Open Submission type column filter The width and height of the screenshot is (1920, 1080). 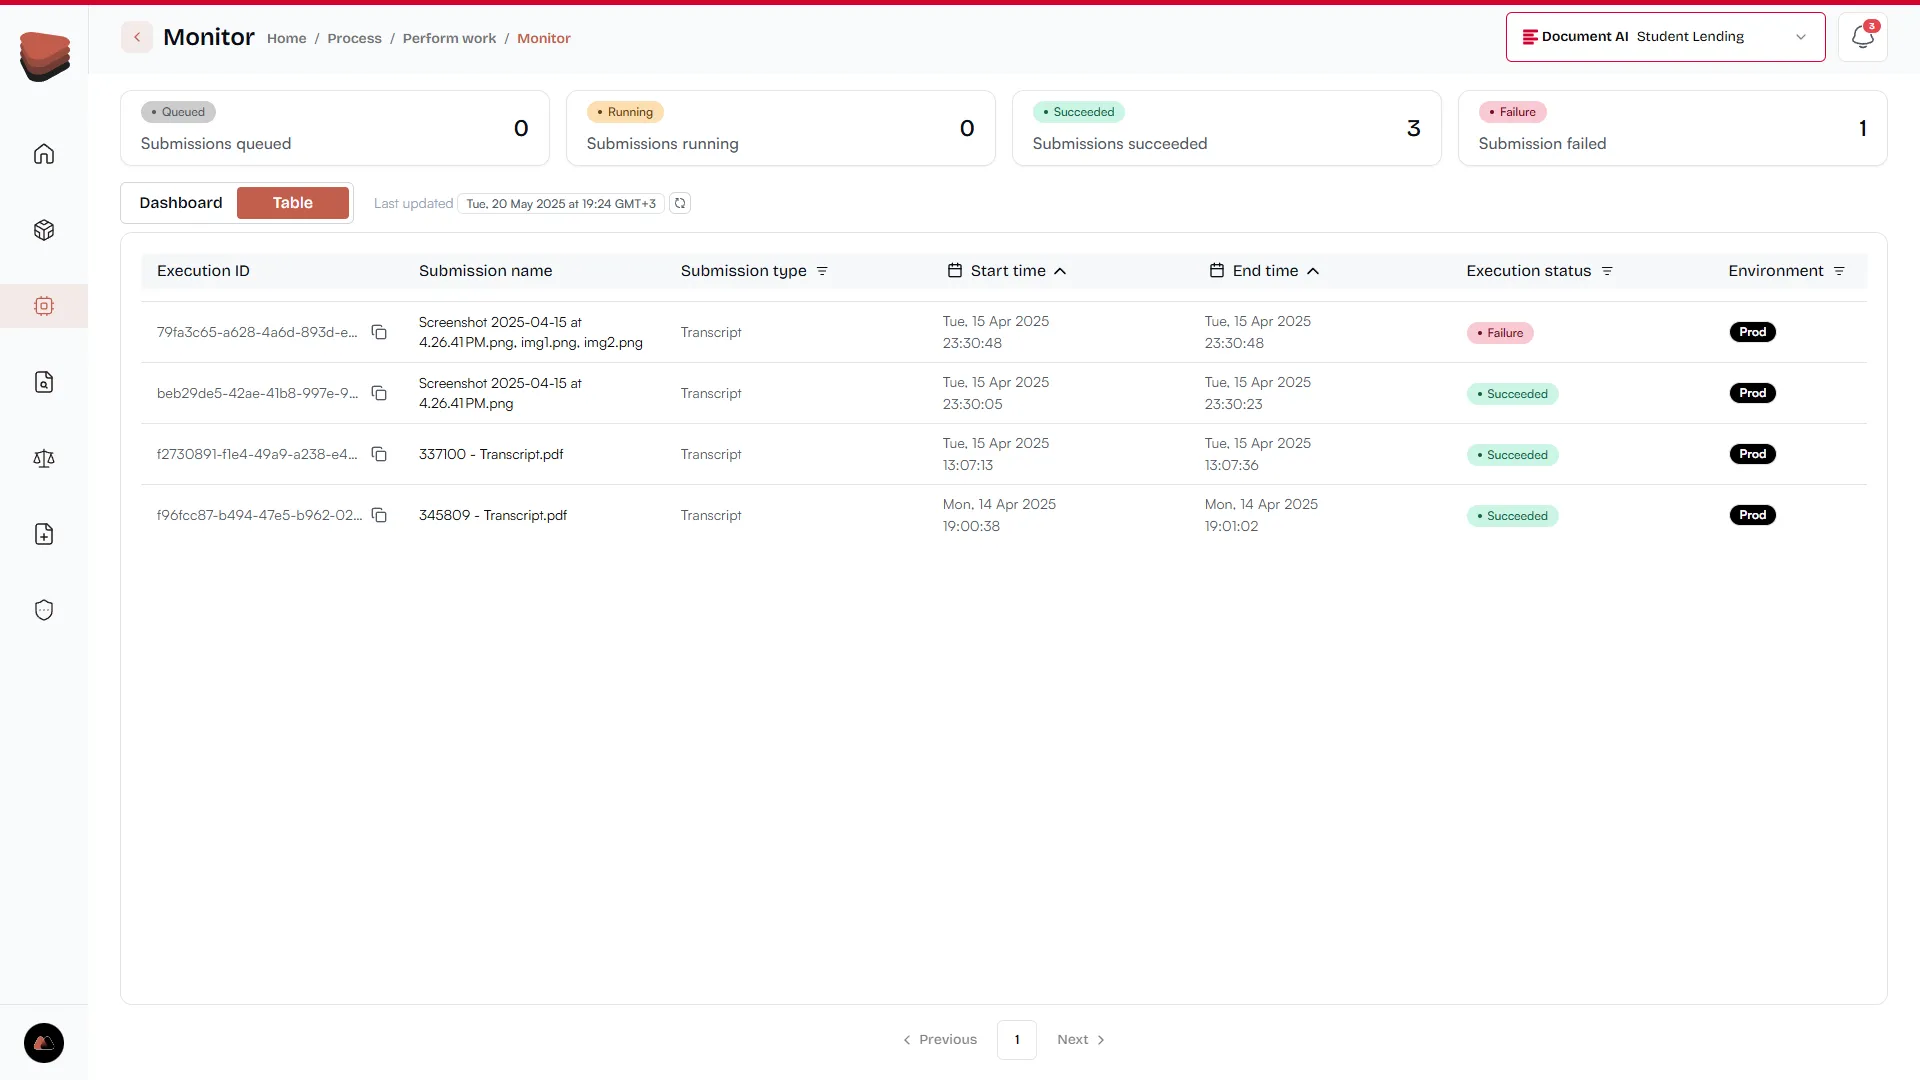pos(822,271)
